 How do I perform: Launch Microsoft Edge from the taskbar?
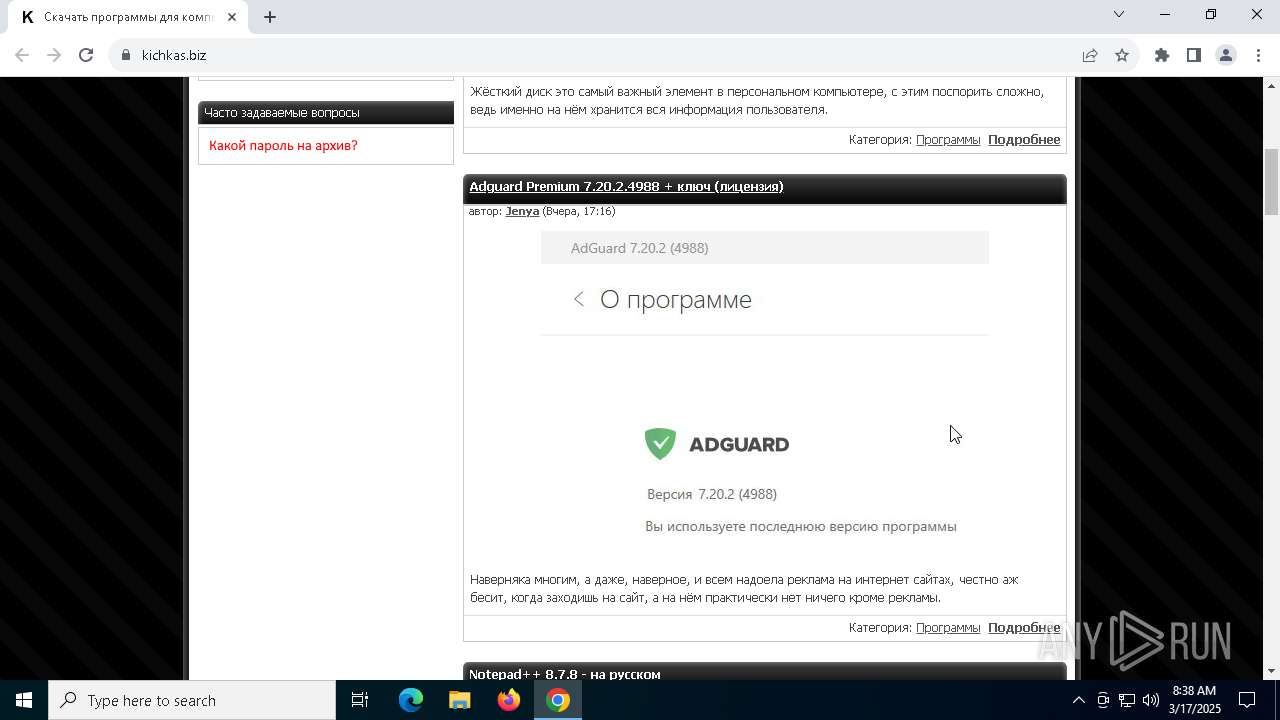coord(411,700)
